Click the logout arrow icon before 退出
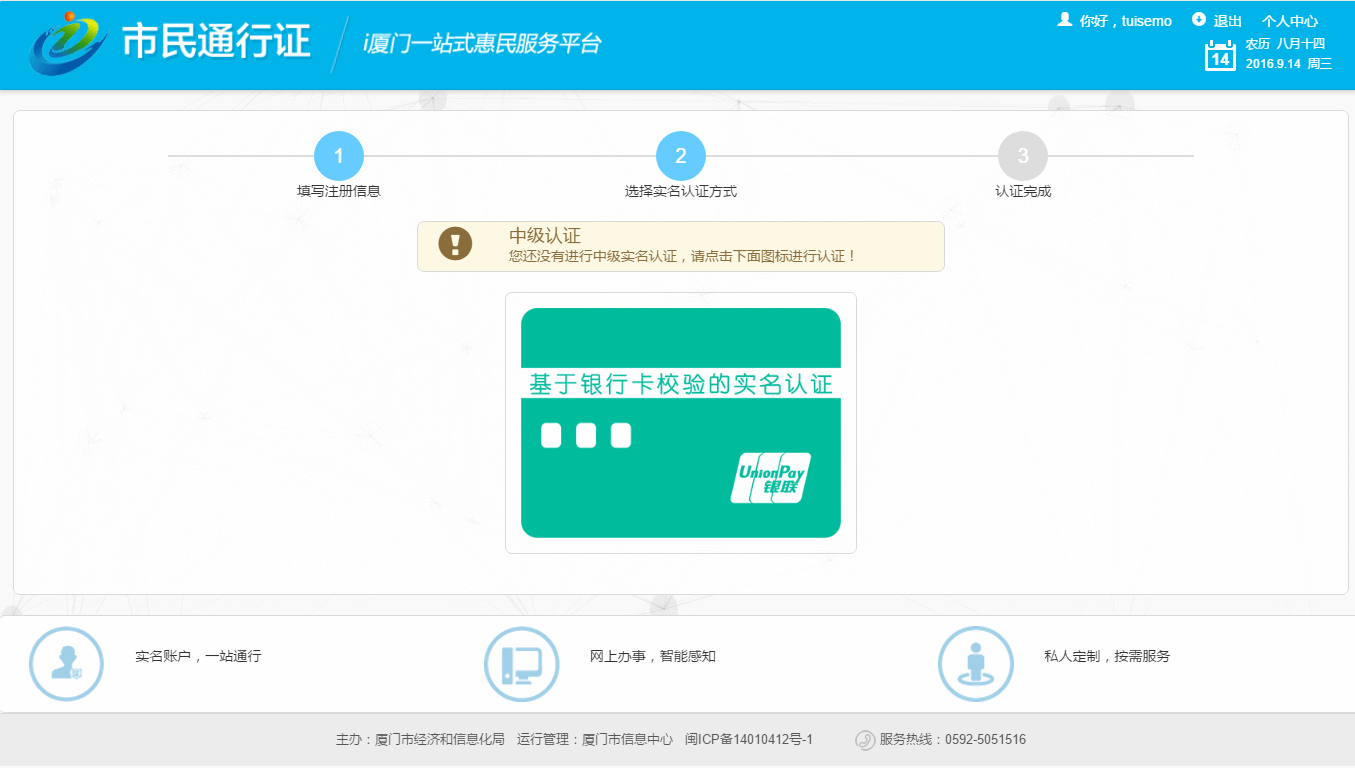This screenshot has width=1355, height=768. point(1199,20)
